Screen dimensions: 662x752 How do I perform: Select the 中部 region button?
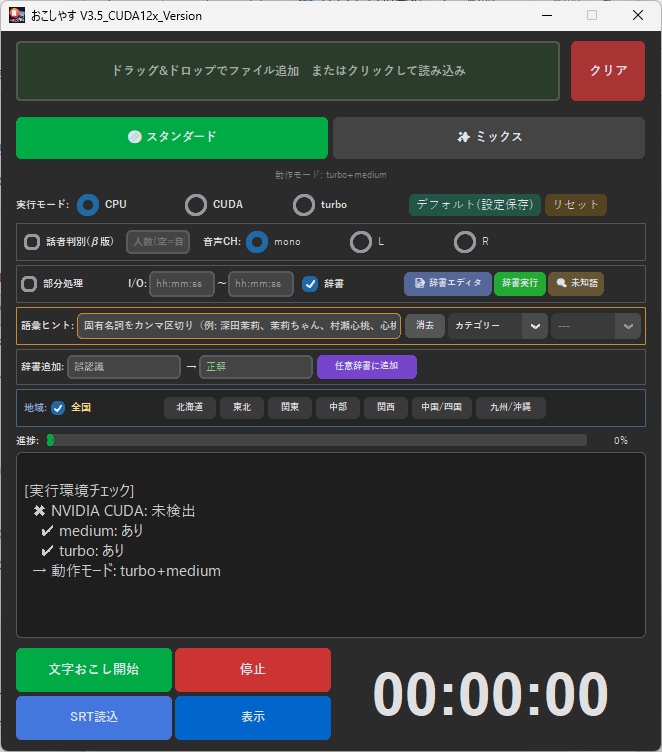click(x=338, y=408)
